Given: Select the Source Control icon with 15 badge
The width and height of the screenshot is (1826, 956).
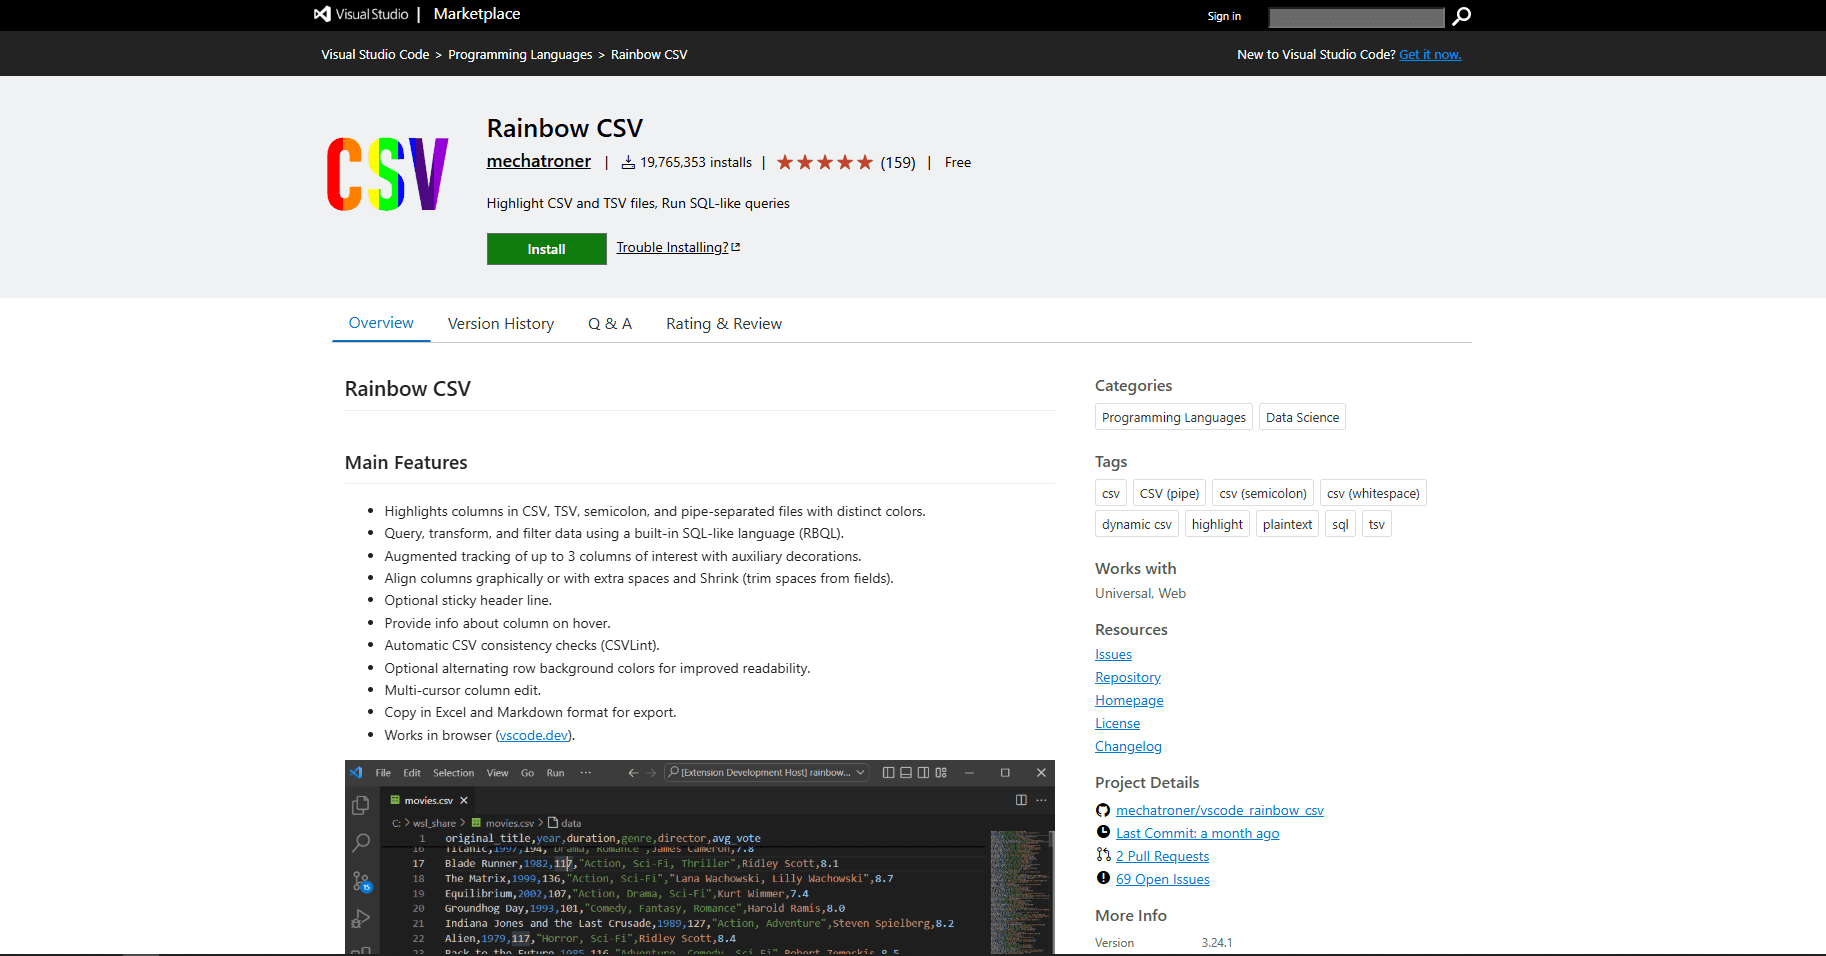Looking at the screenshot, I should tap(361, 880).
